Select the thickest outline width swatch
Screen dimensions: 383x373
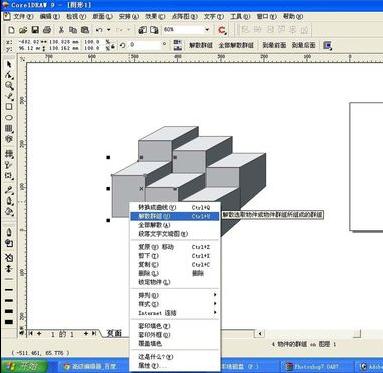(x=9, y=322)
